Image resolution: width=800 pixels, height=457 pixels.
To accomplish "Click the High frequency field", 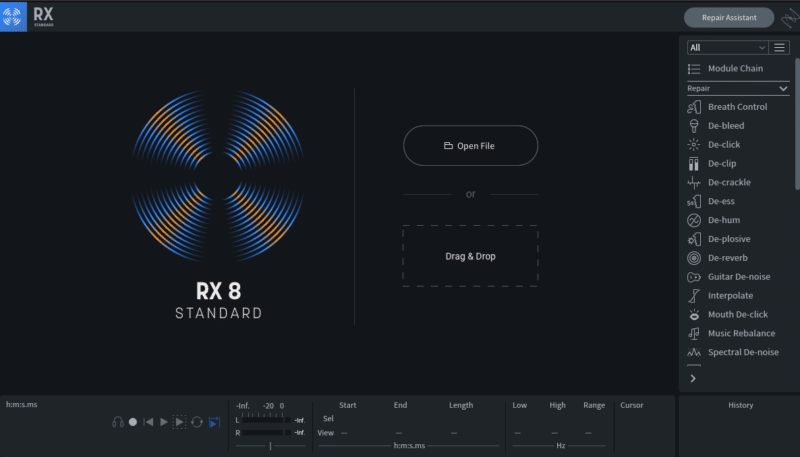I will (x=556, y=433).
